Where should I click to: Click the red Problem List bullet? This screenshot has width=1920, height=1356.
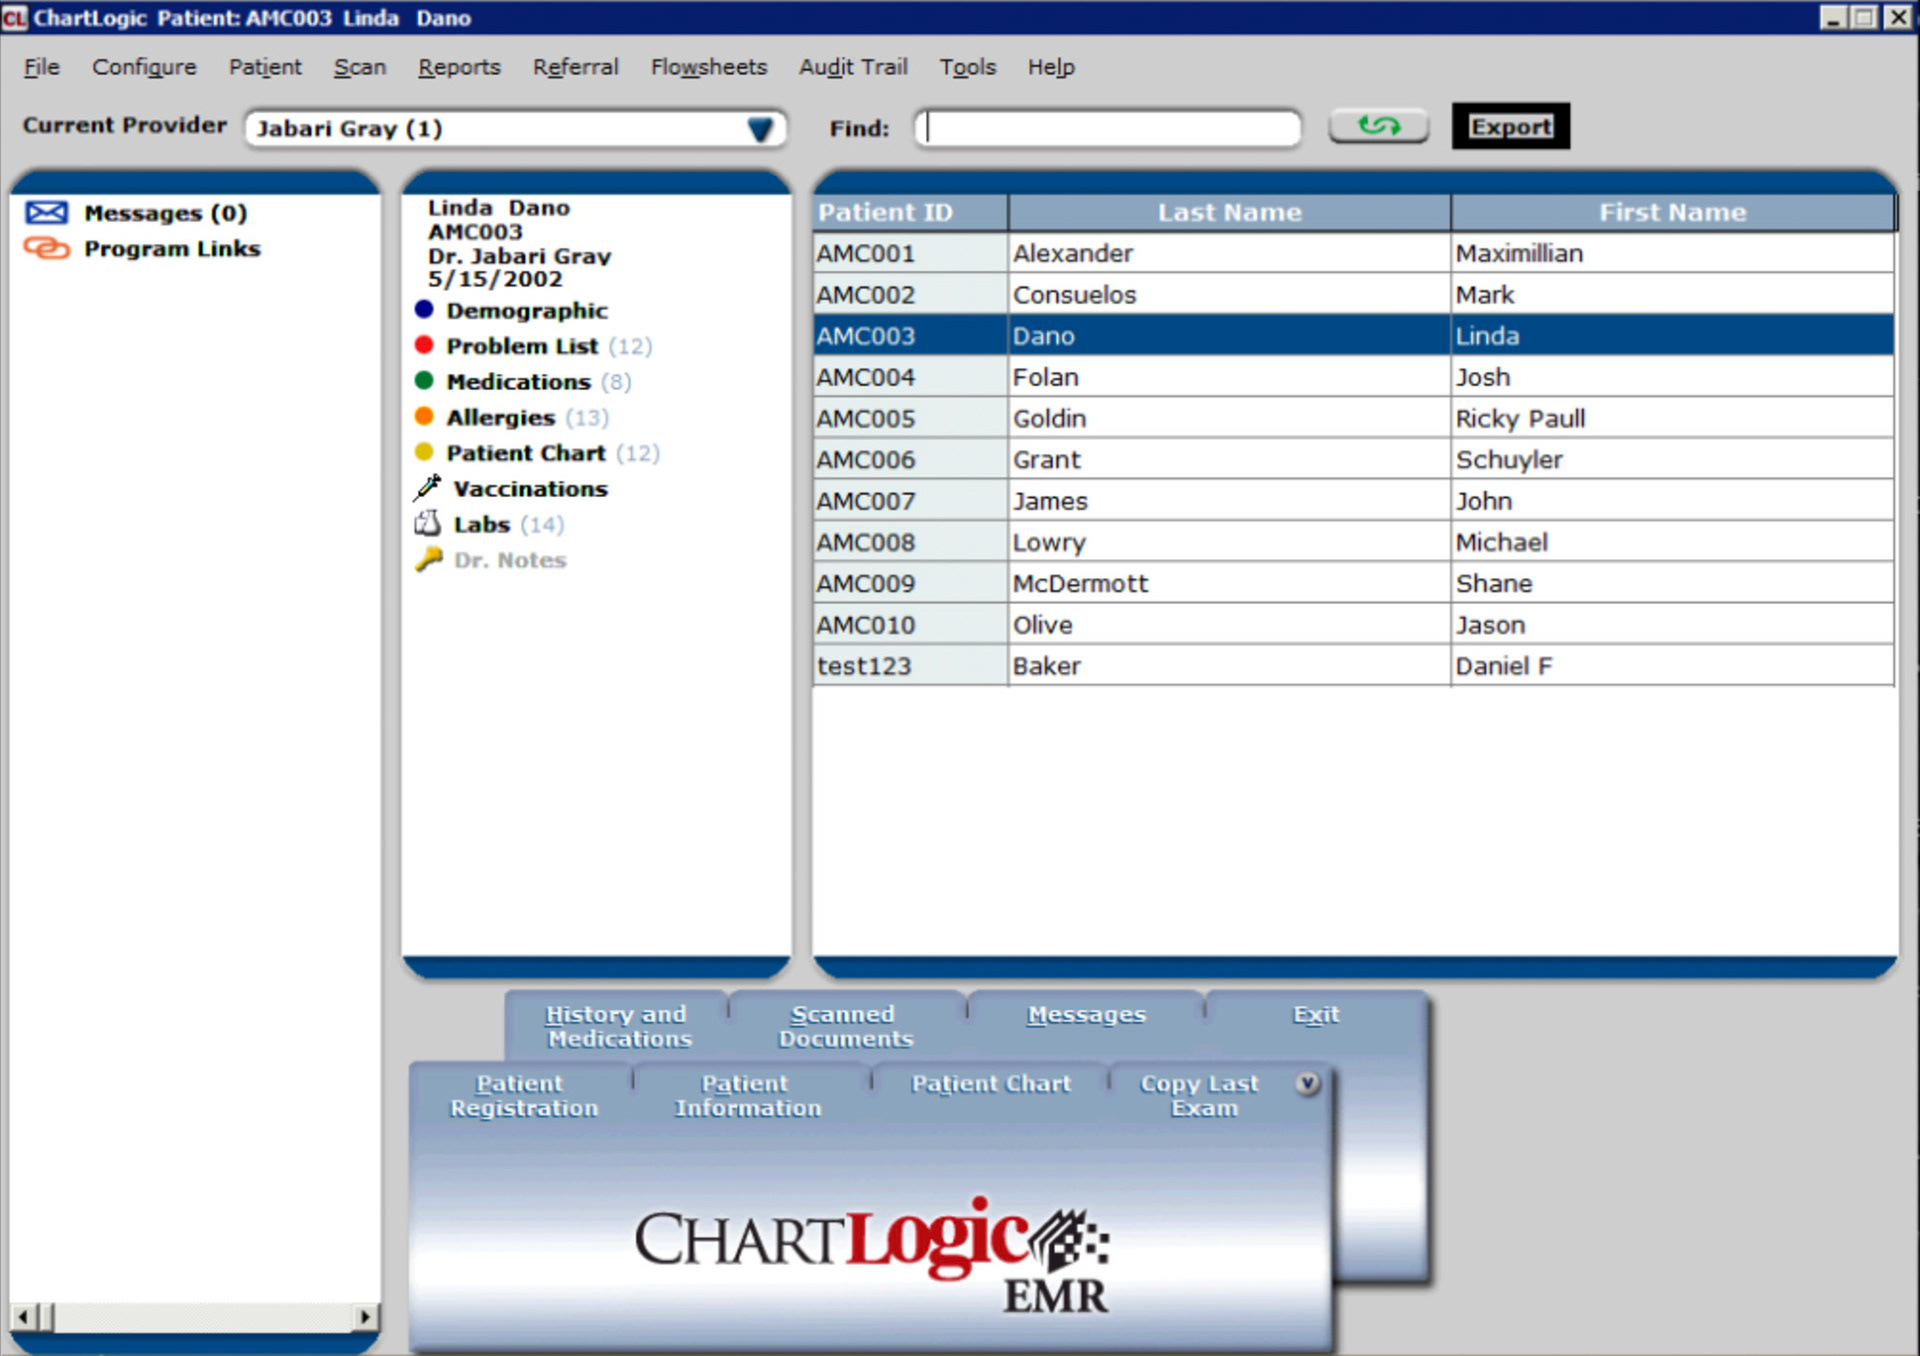point(424,346)
